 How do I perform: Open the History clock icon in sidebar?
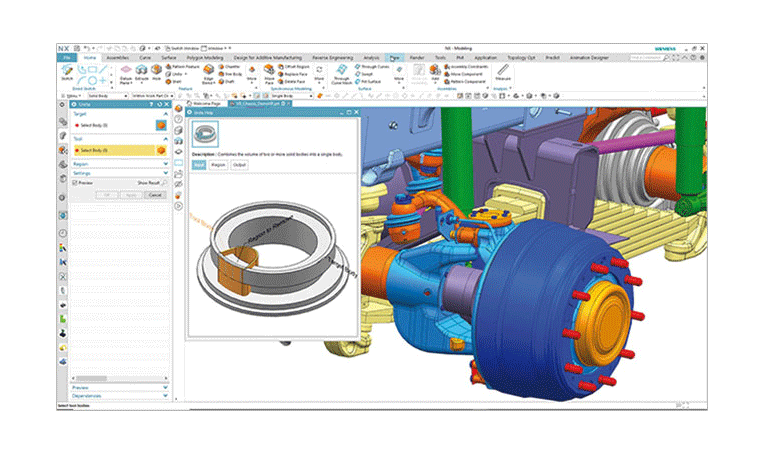pyautogui.click(x=63, y=233)
